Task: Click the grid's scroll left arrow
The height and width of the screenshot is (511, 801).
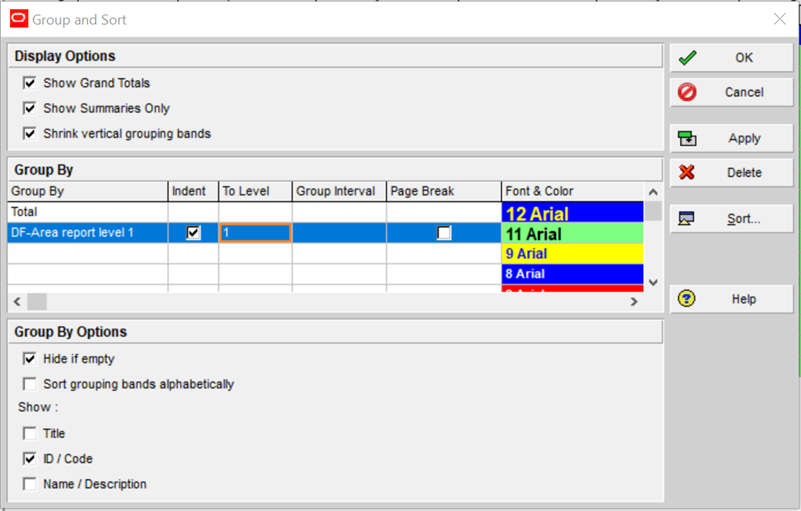Action: 17,301
